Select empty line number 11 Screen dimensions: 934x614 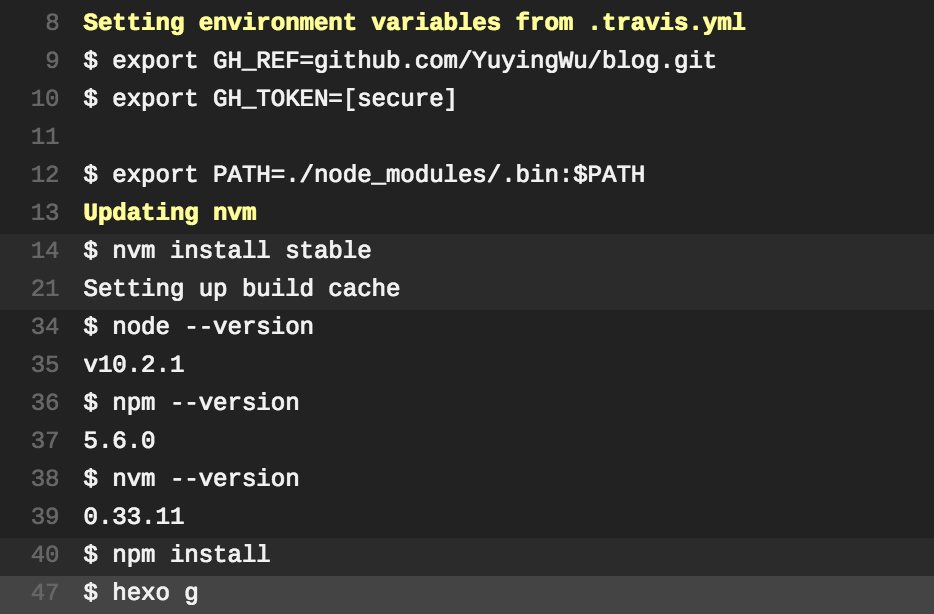45,137
